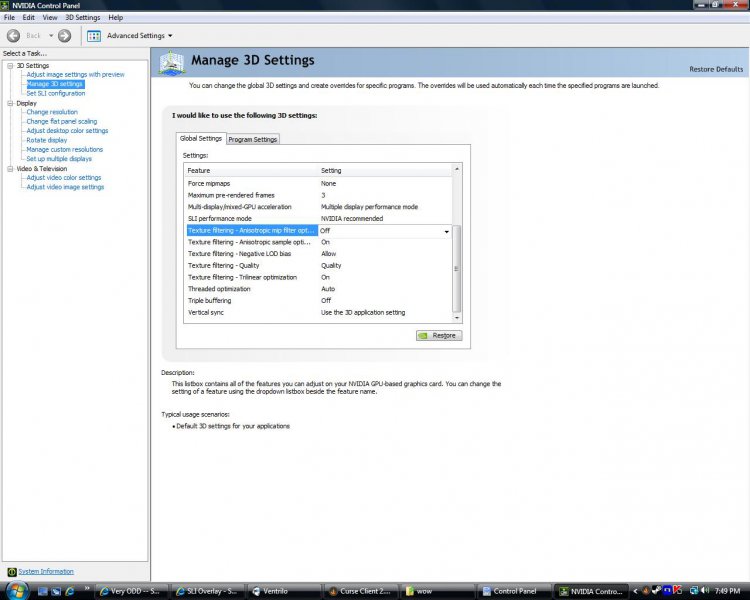Select Change resolution task
Image resolution: width=750 pixels, height=600 pixels.
click(x=52, y=112)
